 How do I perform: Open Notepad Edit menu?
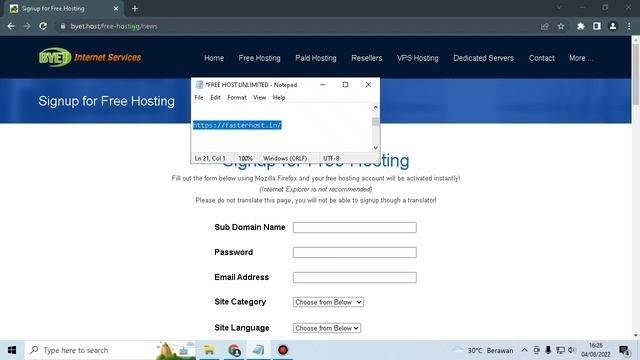coord(215,98)
